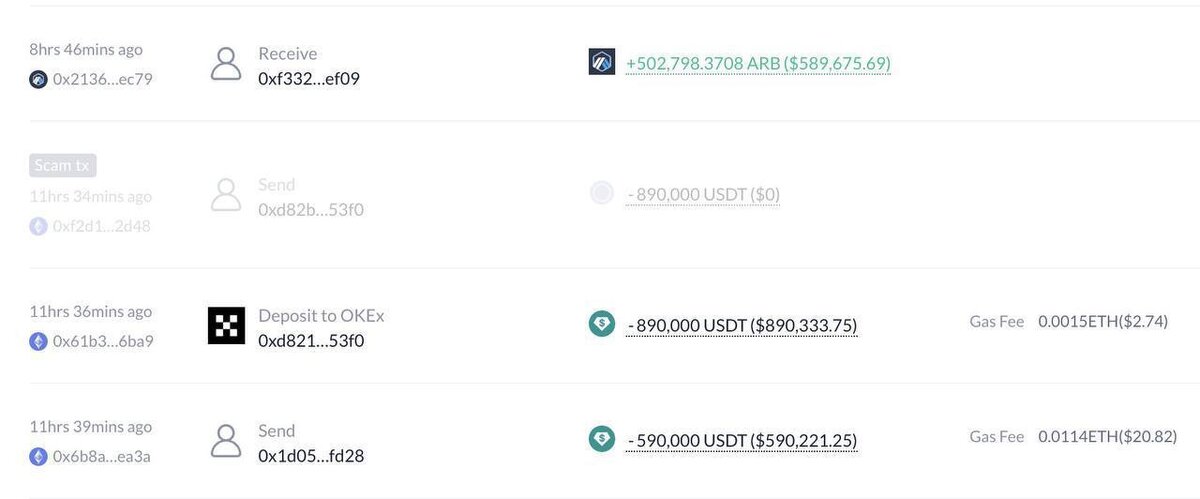Click the Arbitrum chain icon beside 0x2136...ec79
1200x499 pixels.
point(39,79)
